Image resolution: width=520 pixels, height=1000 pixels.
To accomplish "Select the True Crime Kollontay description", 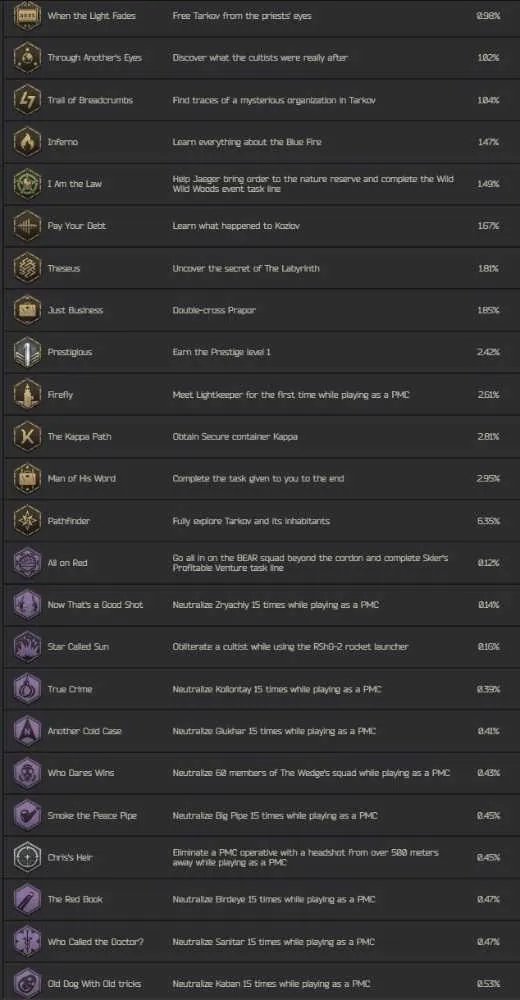I will point(277,689).
